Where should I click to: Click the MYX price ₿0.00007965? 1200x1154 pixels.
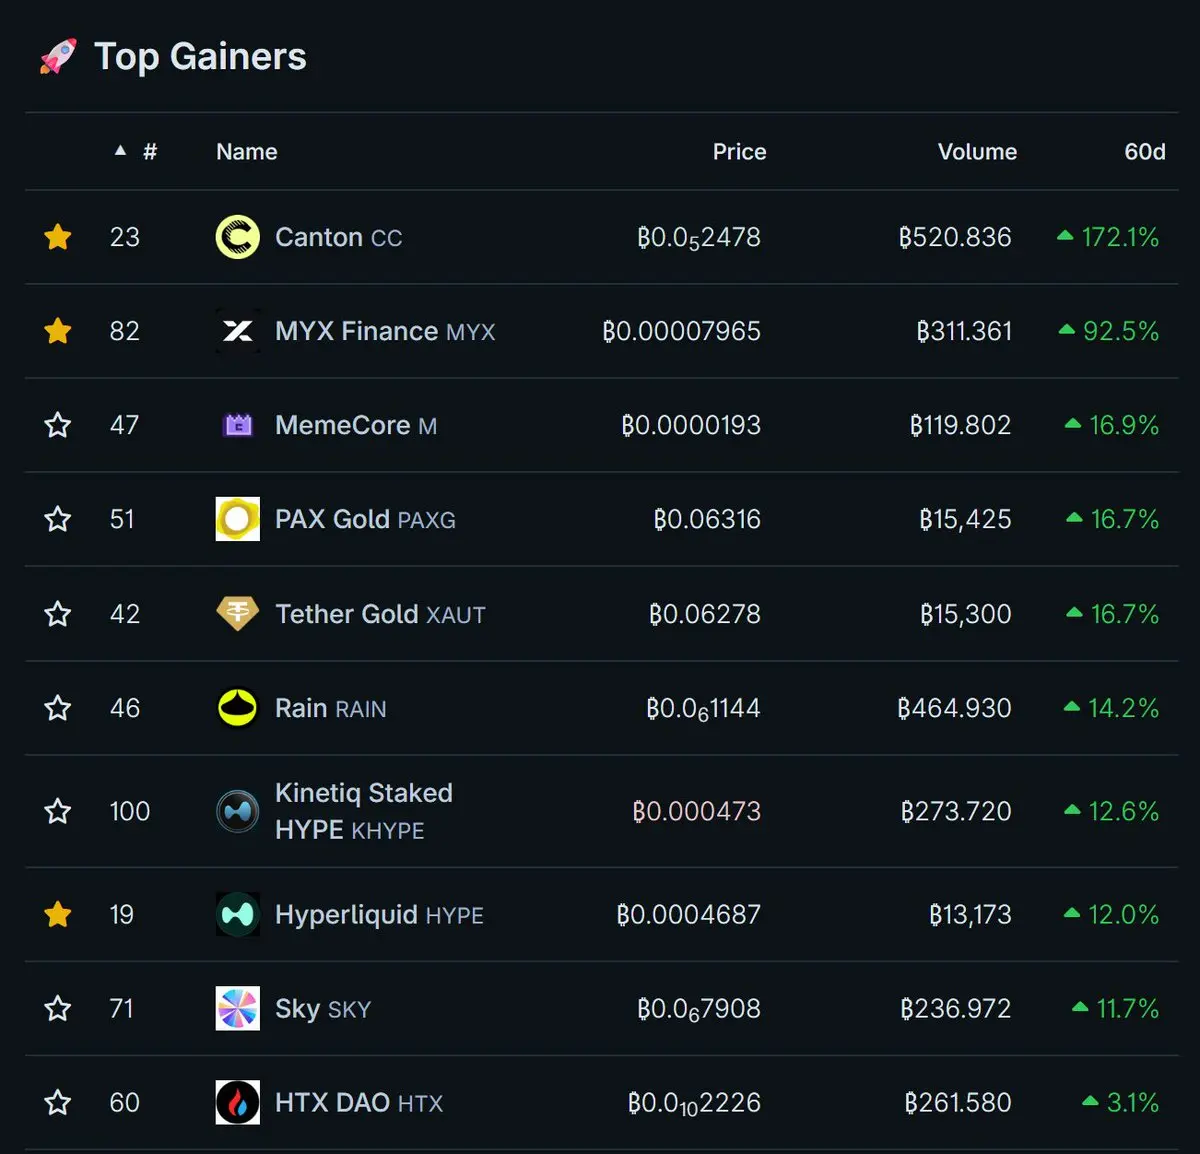[x=681, y=331]
